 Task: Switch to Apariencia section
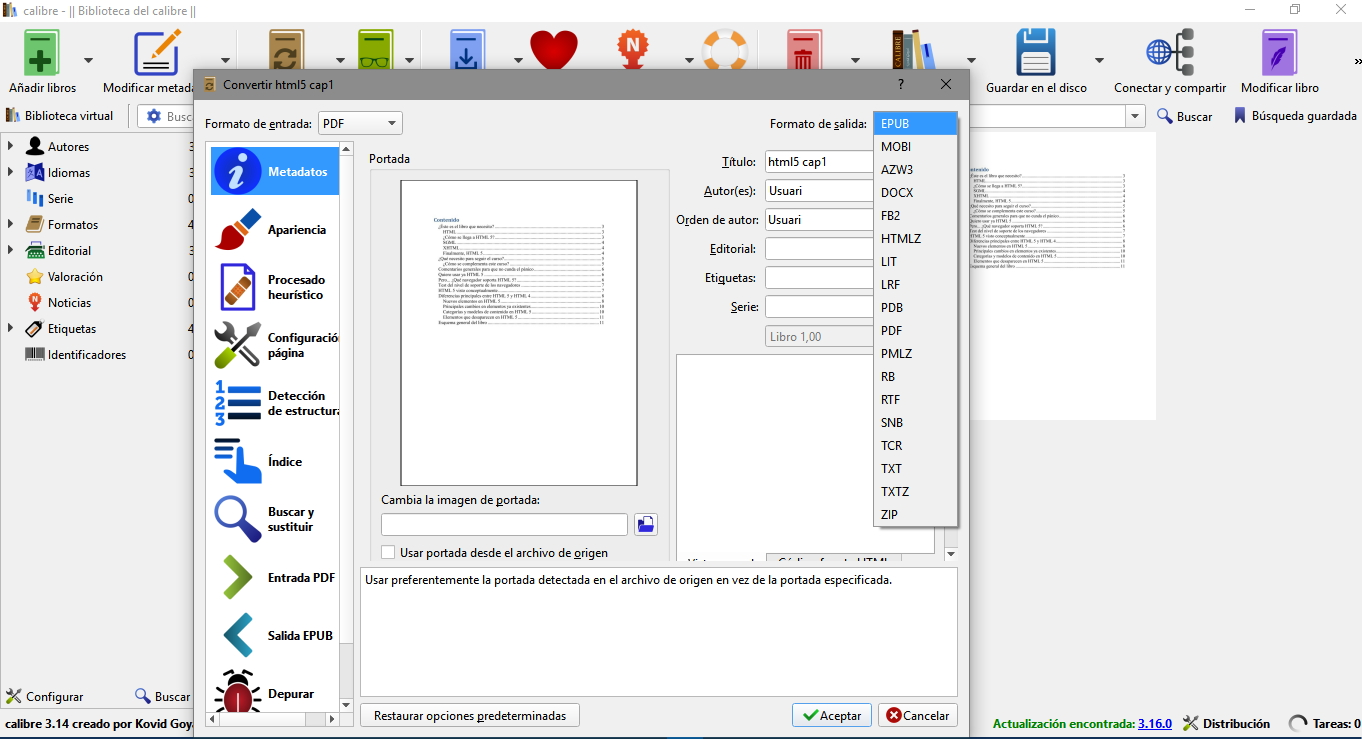coord(275,230)
